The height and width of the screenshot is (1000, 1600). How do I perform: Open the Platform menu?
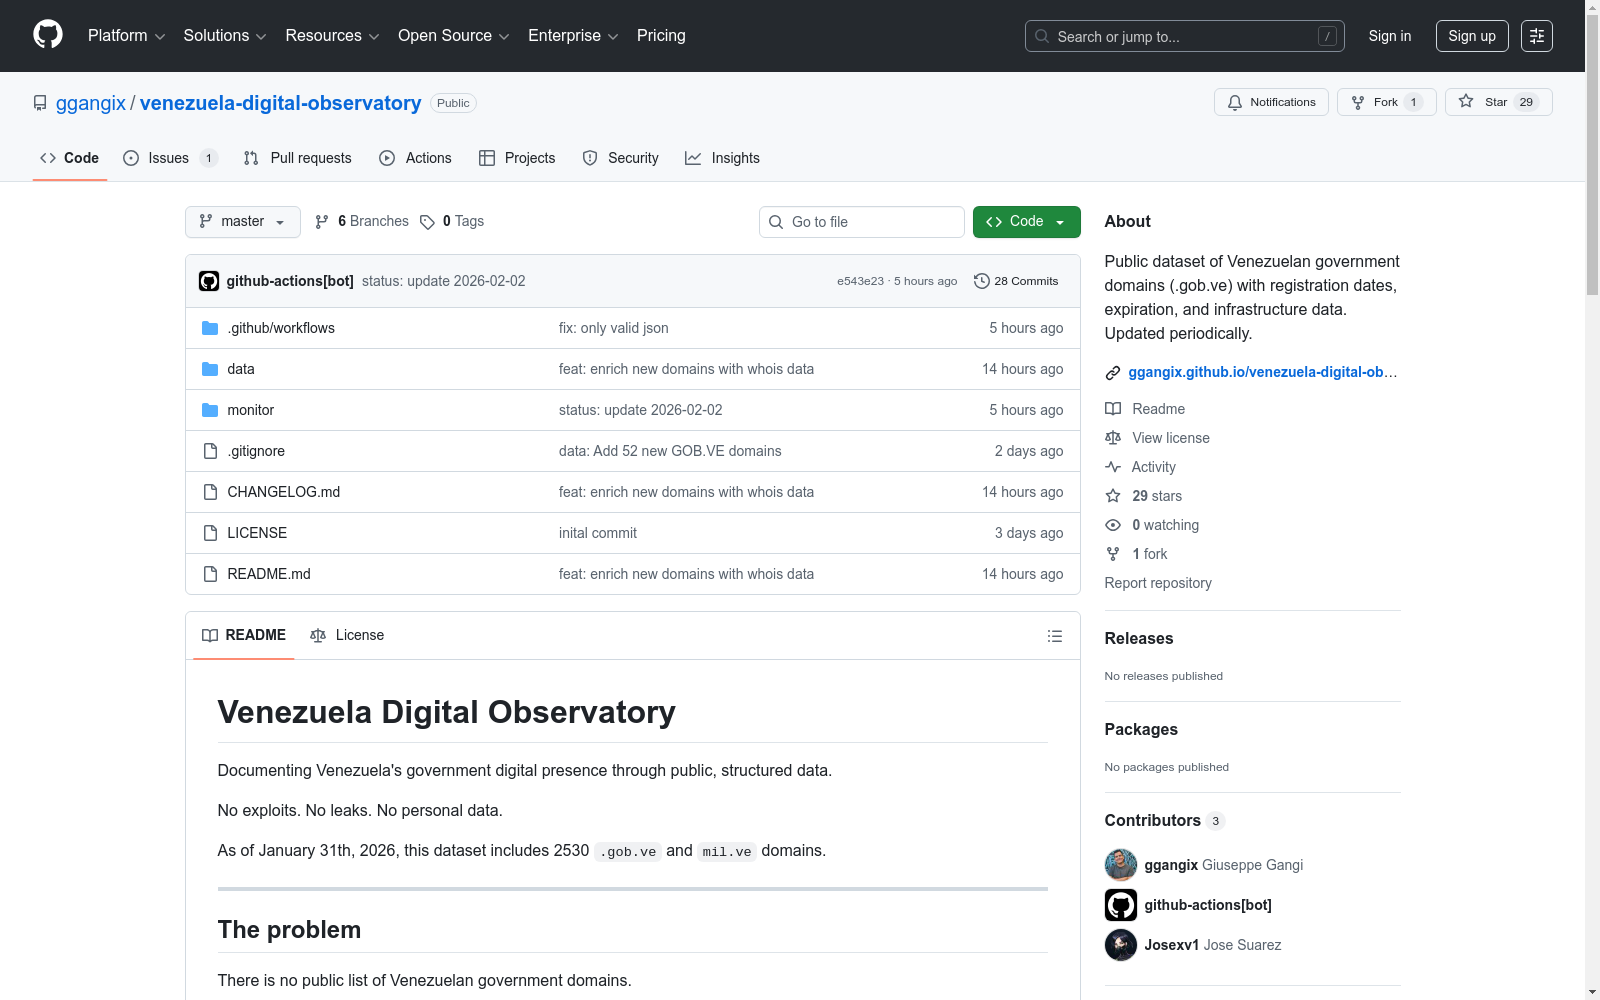(x=126, y=36)
